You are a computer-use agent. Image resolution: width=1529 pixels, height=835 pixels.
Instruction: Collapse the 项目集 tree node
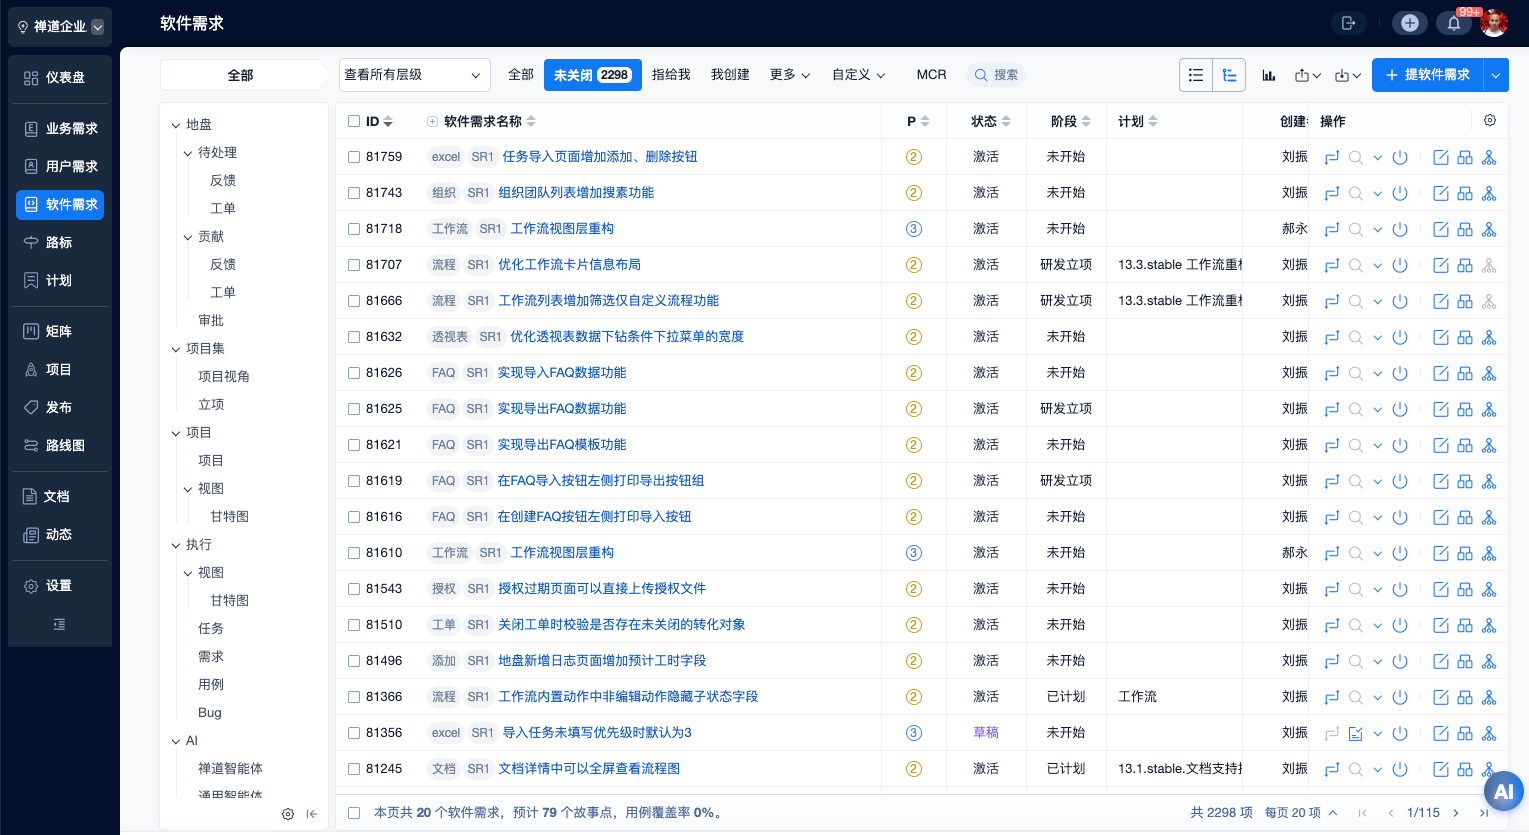point(176,349)
